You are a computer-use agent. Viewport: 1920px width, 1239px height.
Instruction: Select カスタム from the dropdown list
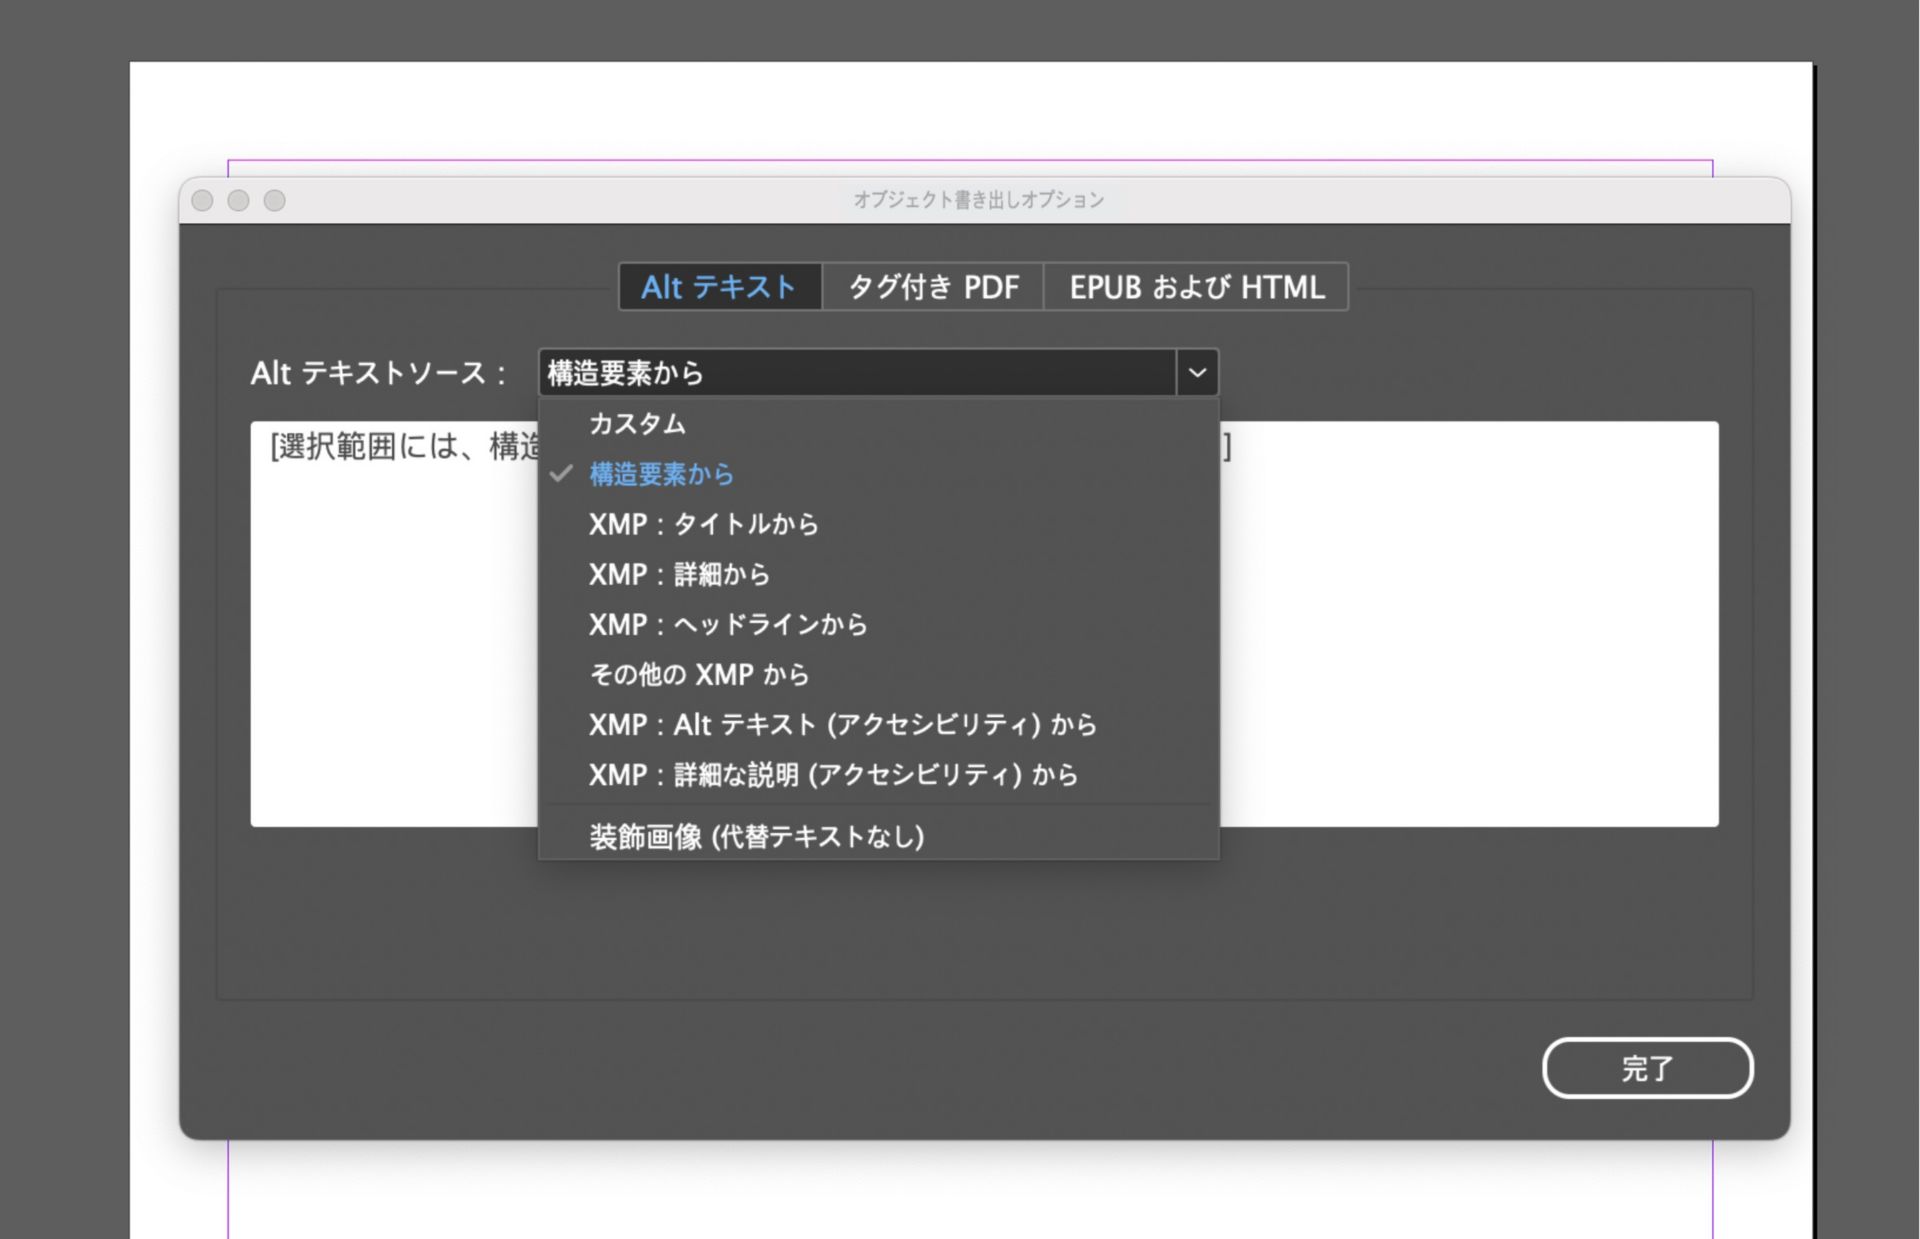pyautogui.click(x=637, y=423)
